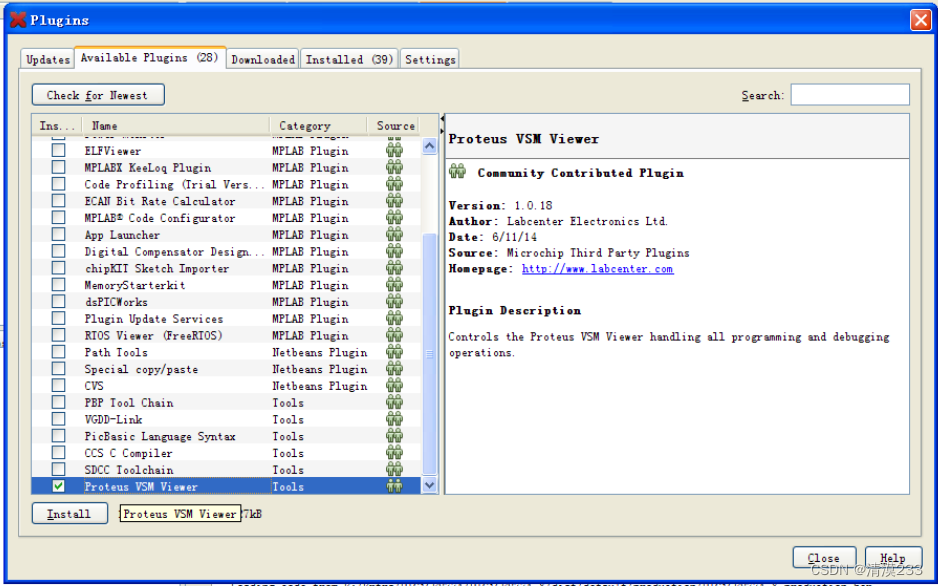The height and width of the screenshot is (586, 938).
Task: Tick the CCS C Compiler checkbox
Action: point(58,453)
